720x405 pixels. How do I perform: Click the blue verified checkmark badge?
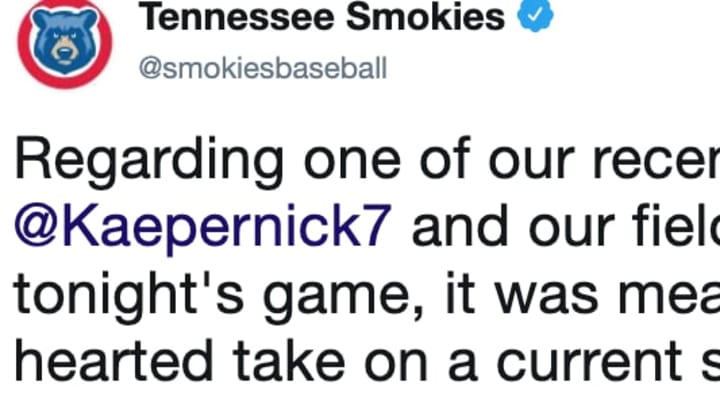535,16
